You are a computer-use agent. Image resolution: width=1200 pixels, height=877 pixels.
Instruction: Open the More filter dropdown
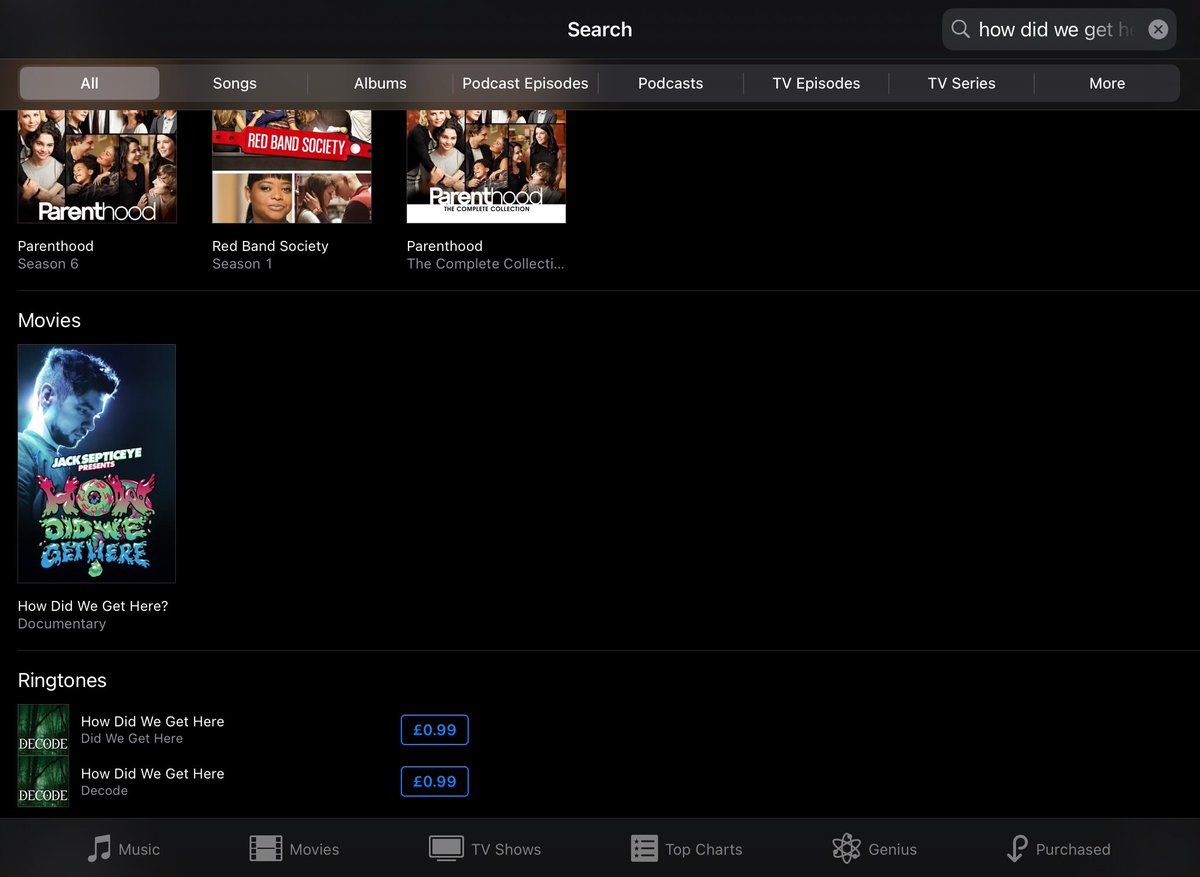(1107, 83)
